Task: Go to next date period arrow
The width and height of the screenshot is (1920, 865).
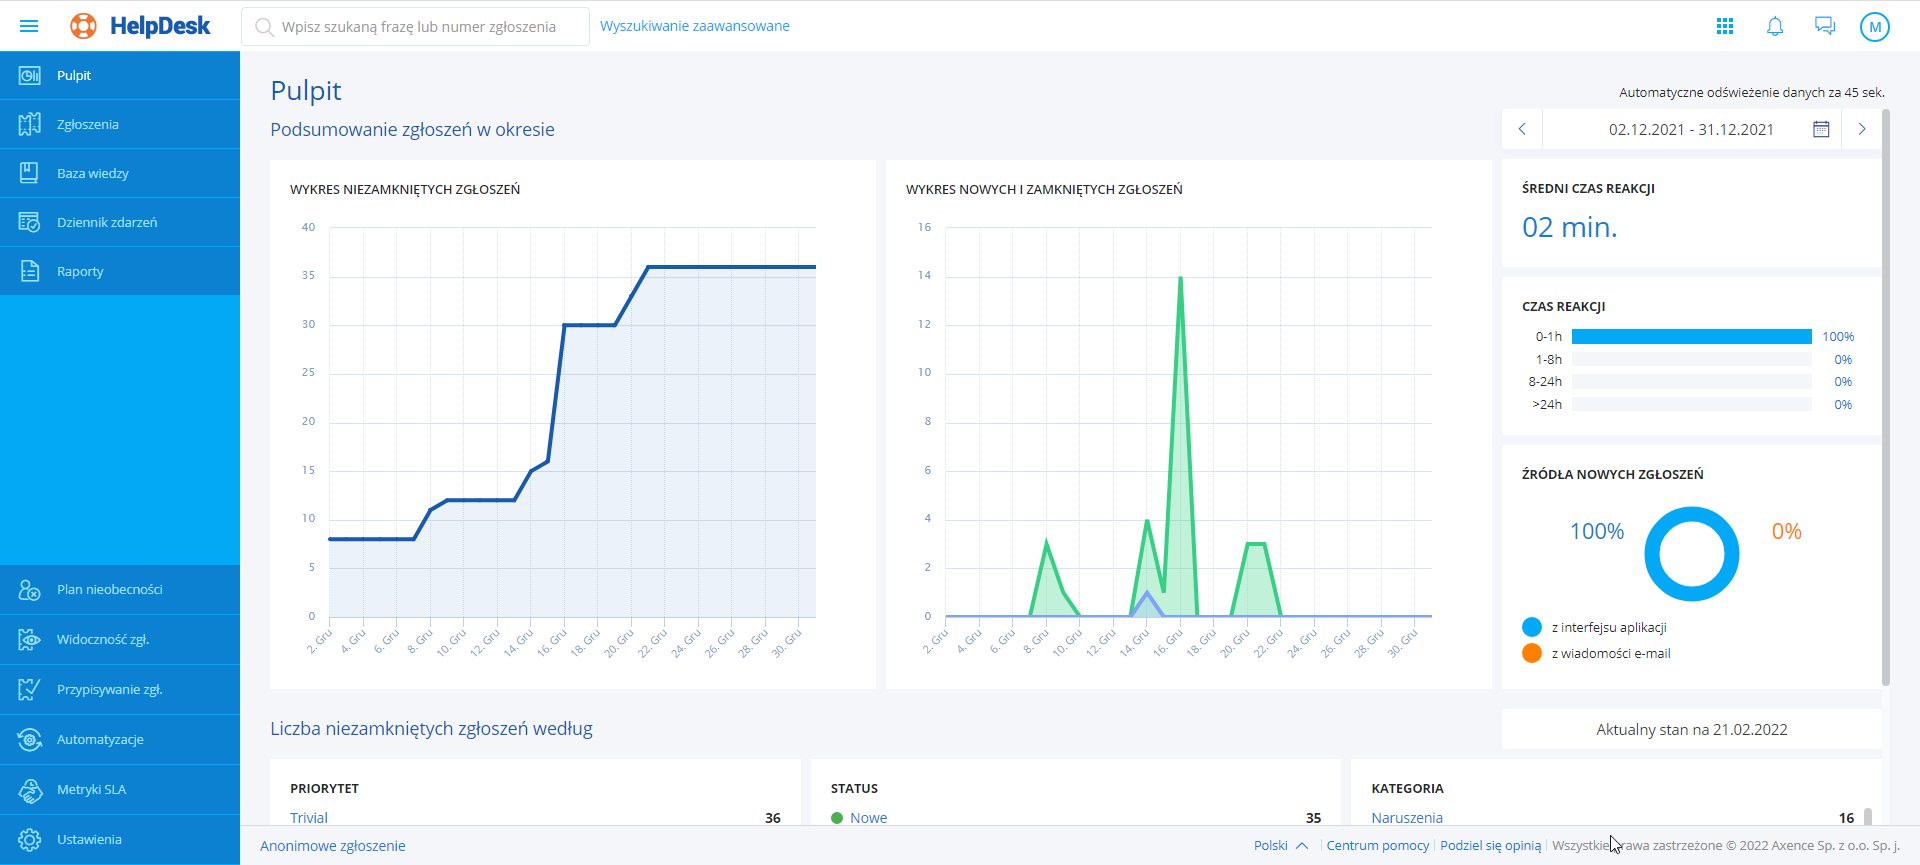Action: [1861, 129]
